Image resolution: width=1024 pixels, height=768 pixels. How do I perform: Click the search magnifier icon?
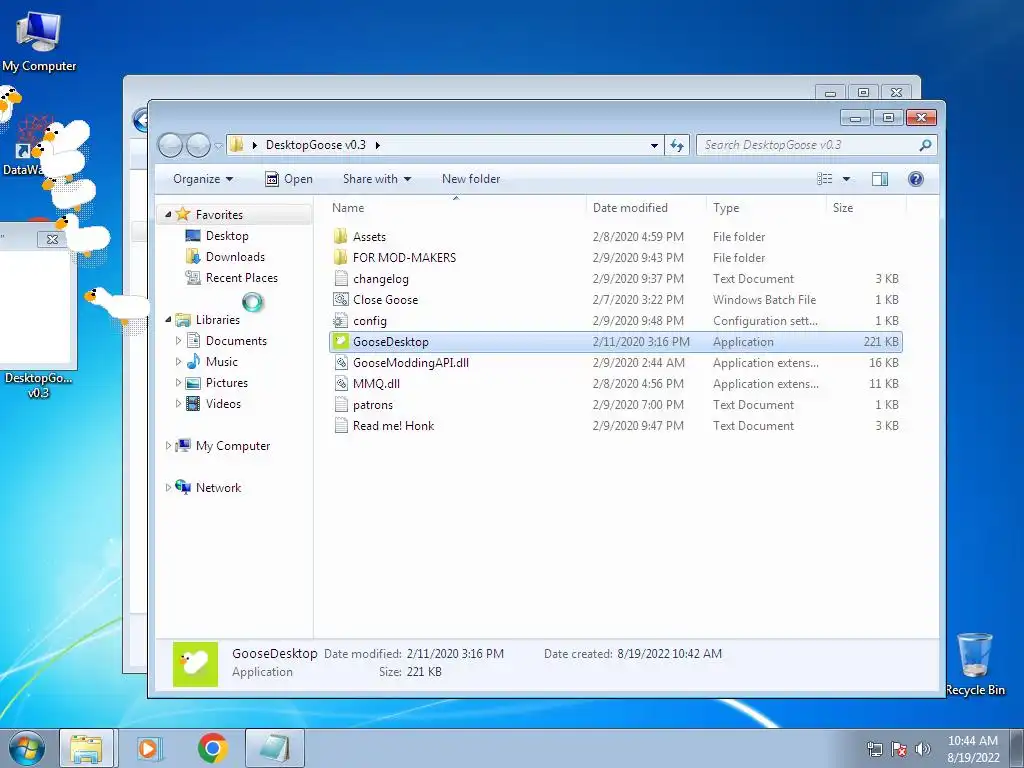(925, 145)
